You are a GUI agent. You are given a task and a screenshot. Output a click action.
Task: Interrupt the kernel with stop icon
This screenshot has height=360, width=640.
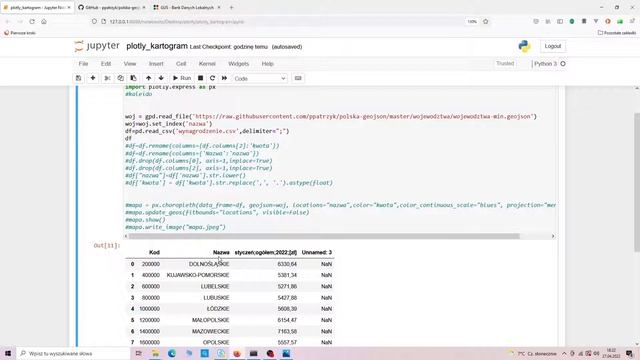[200, 78]
